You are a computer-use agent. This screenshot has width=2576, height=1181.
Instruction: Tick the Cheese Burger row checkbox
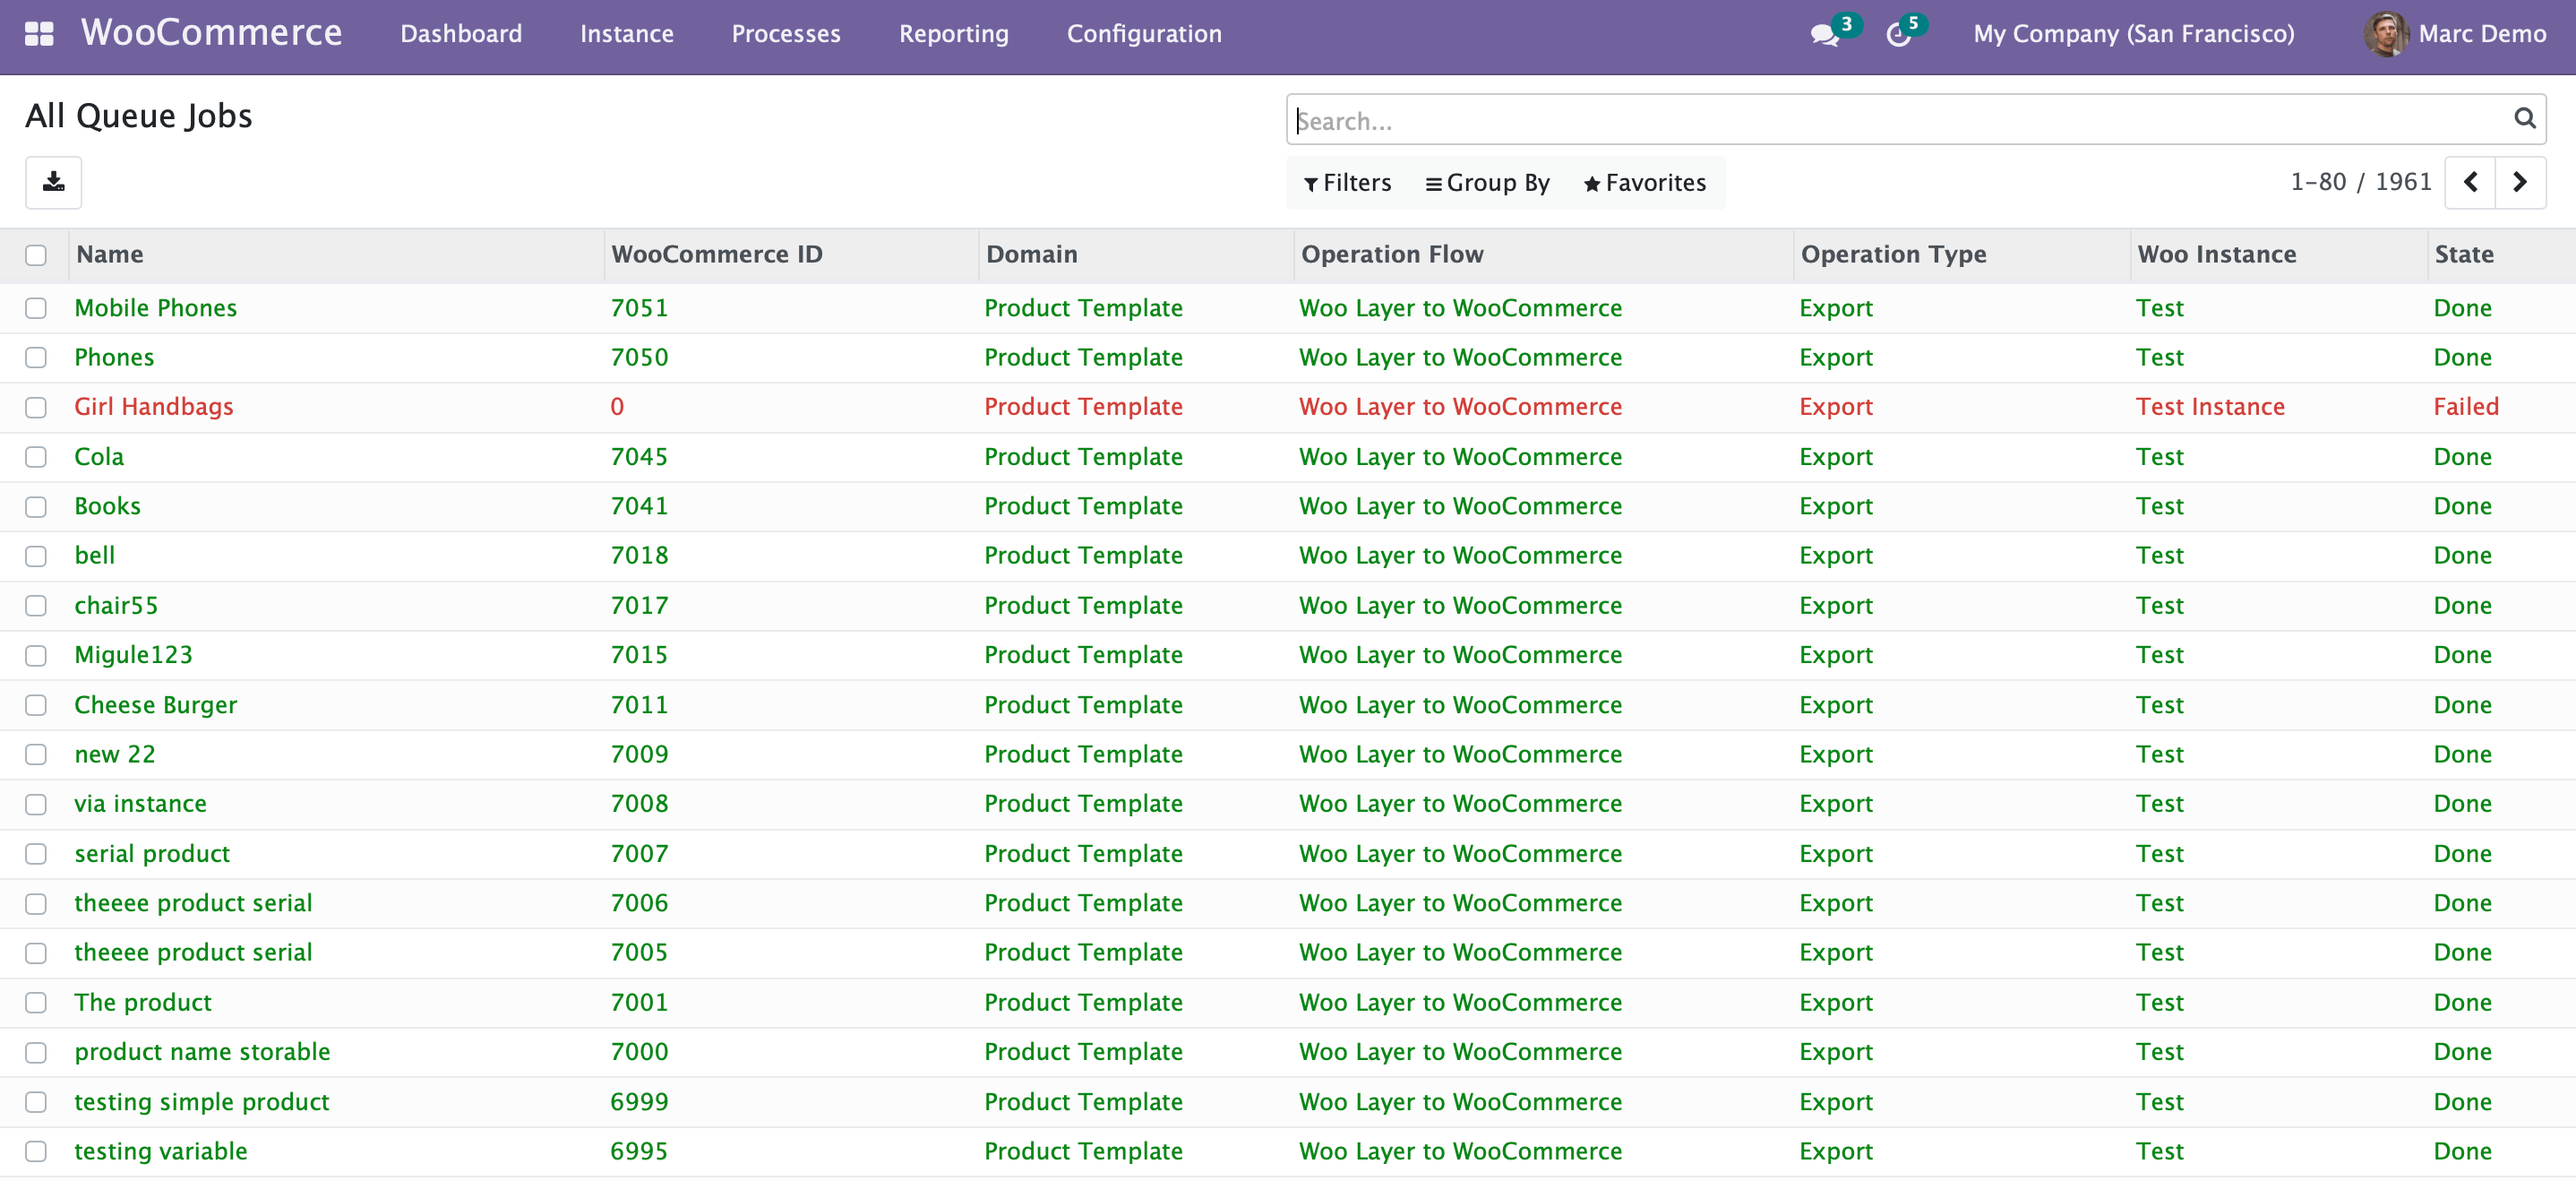click(36, 705)
